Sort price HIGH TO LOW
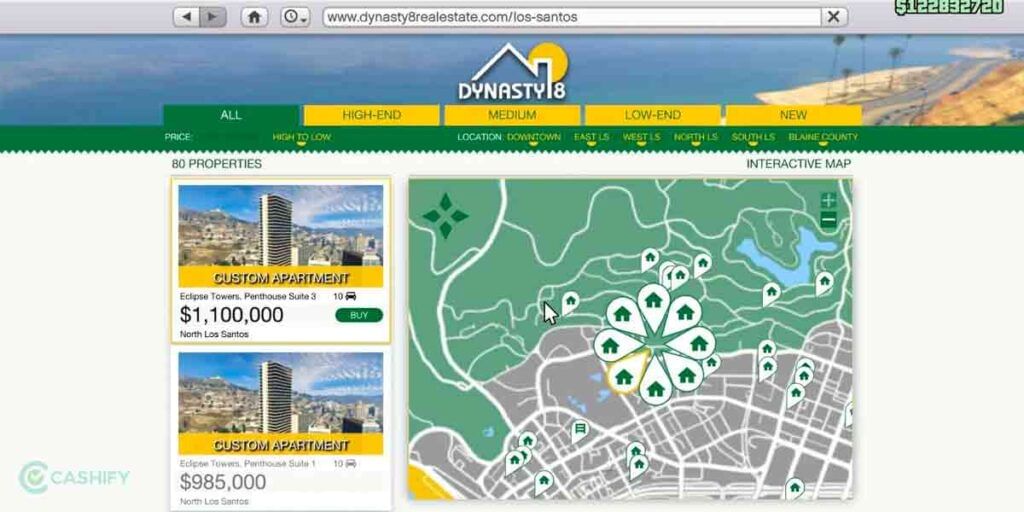 tap(301, 137)
